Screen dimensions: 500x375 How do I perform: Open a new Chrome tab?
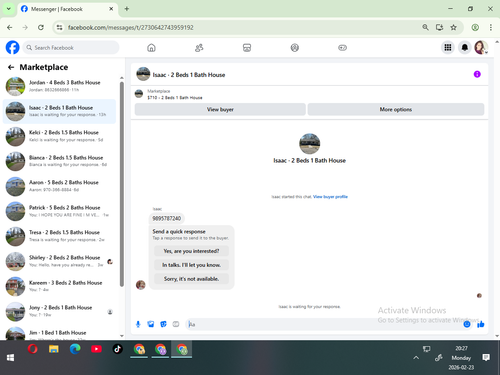(127, 9)
